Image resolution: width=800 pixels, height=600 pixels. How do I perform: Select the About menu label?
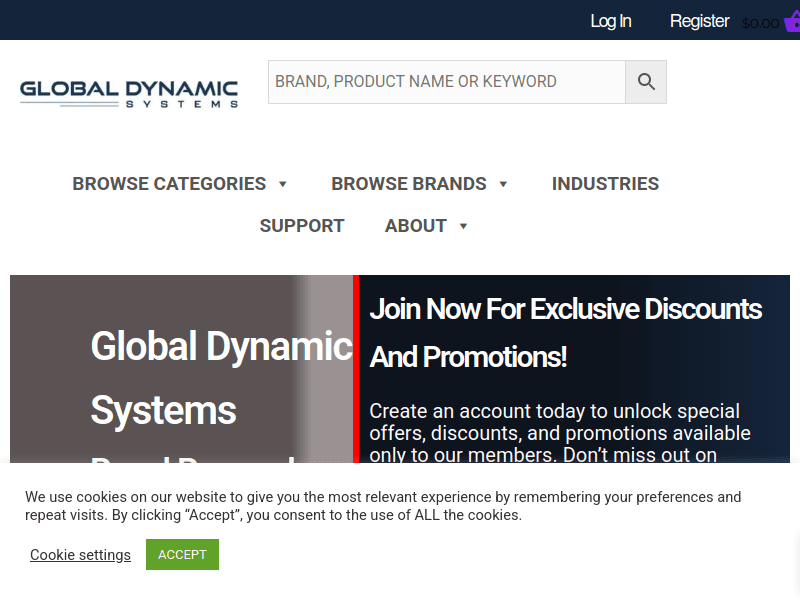pyautogui.click(x=415, y=226)
